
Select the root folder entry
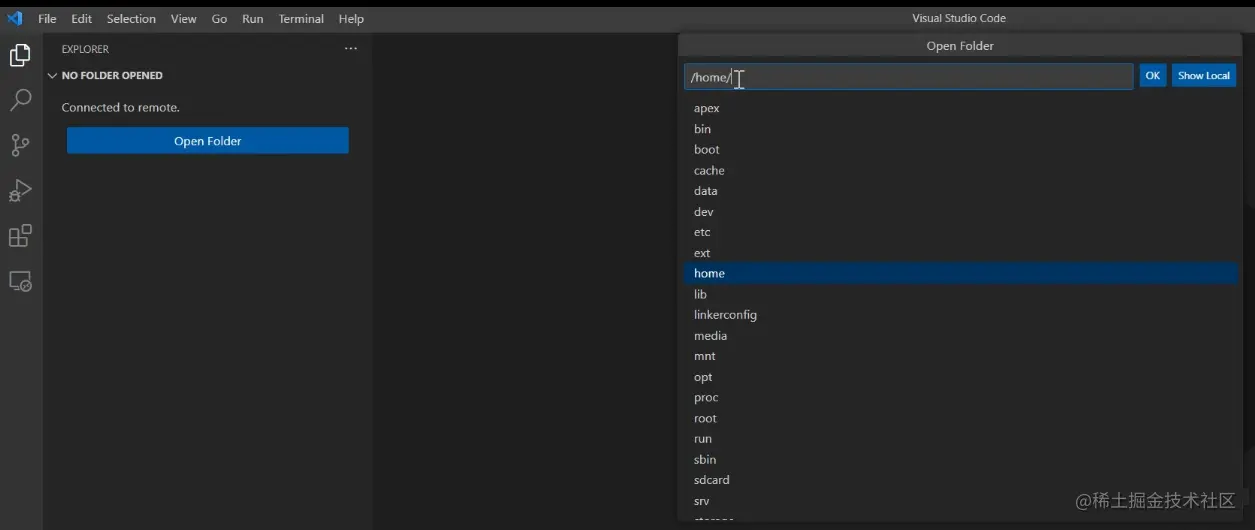960,418
